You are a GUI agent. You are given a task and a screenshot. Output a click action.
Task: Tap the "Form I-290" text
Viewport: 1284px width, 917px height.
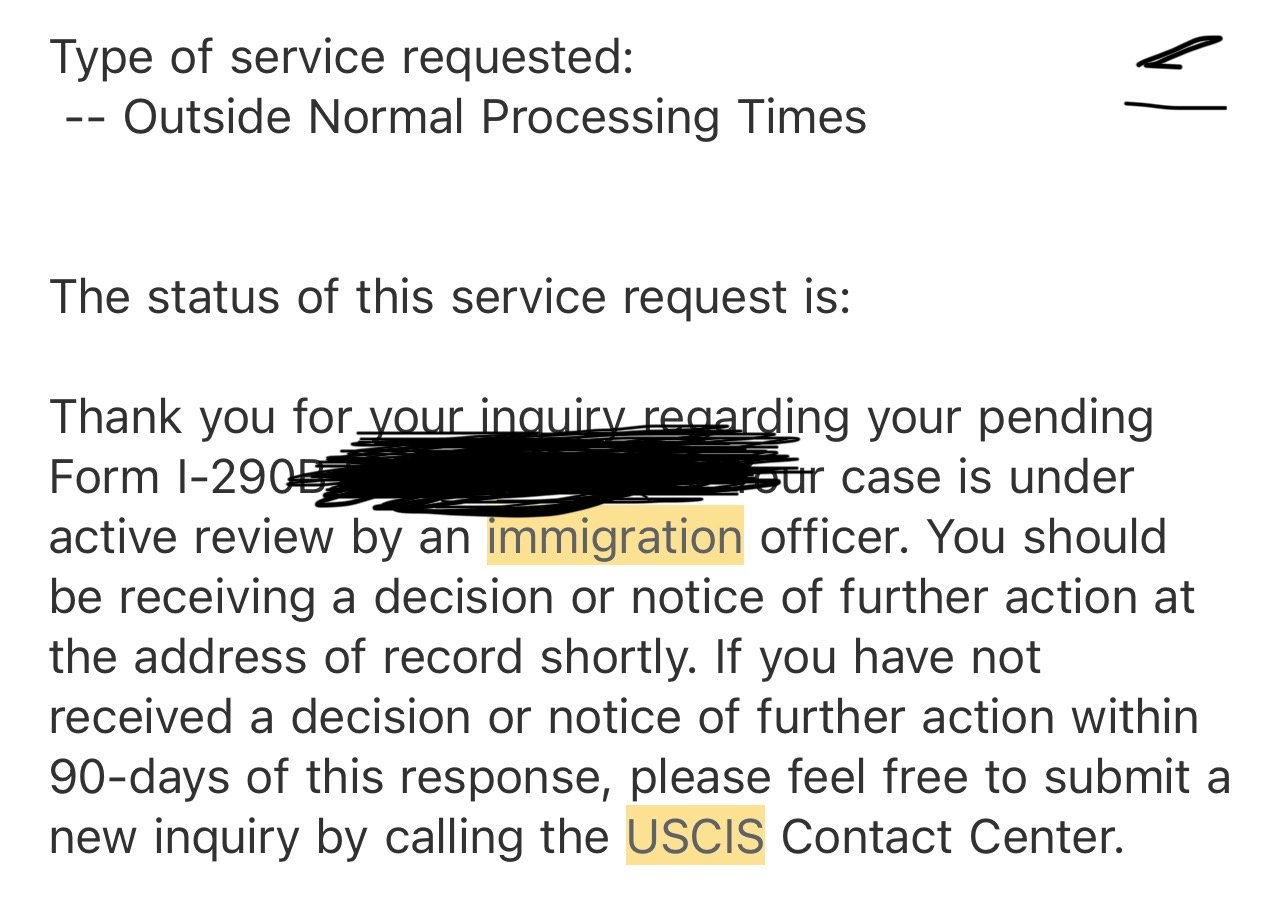point(174,477)
